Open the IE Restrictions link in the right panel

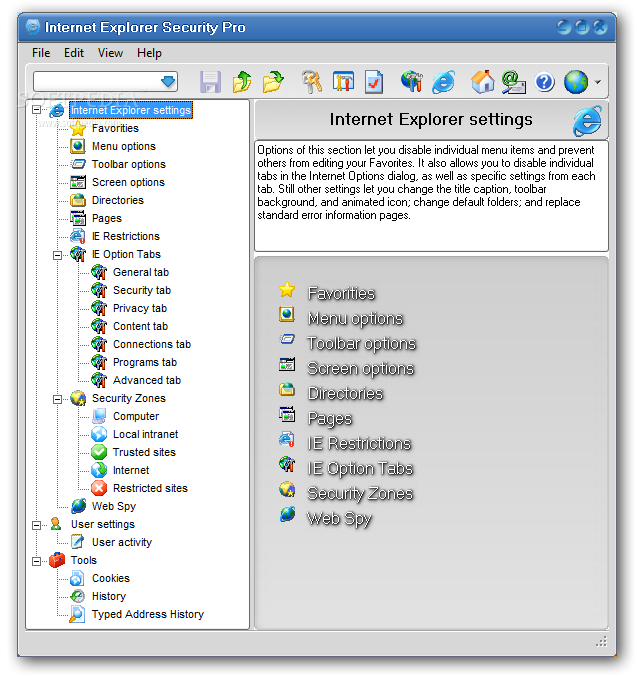pyautogui.click(x=359, y=444)
